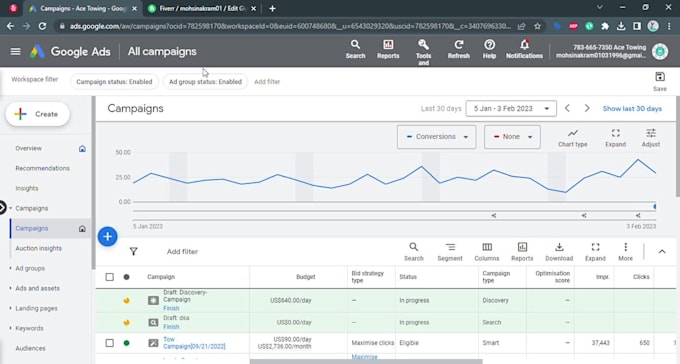Image resolution: width=680 pixels, height=364 pixels.
Task: Open the None metric dropdown
Action: pyautogui.click(x=512, y=137)
